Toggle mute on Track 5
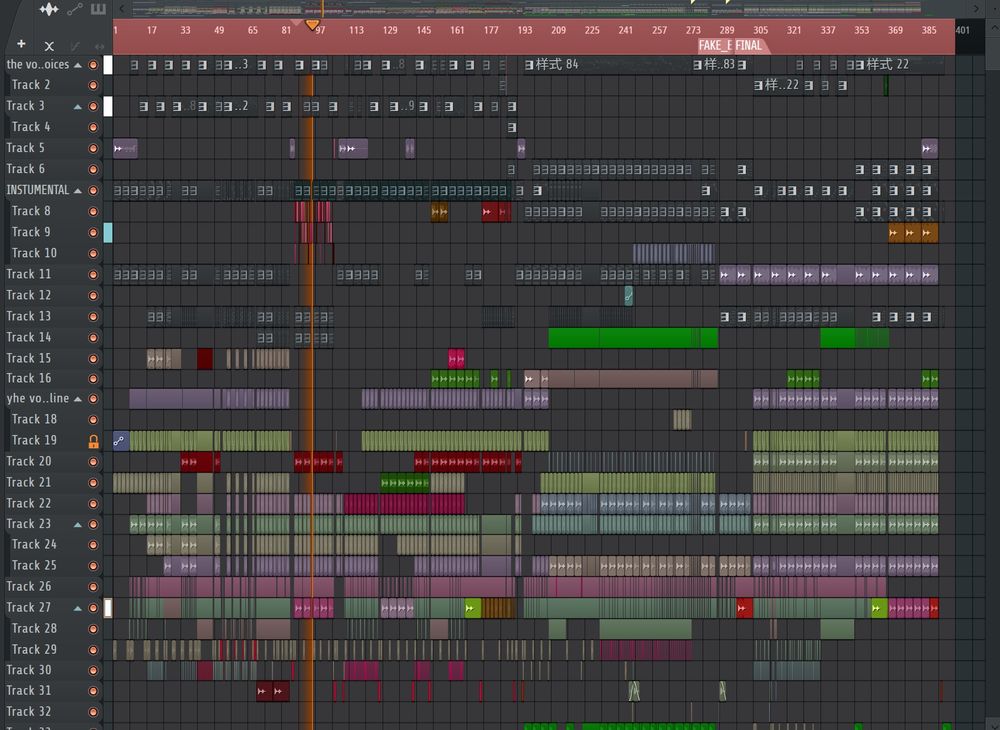Screen dimensions: 1000x730 click(x=93, y=149)
